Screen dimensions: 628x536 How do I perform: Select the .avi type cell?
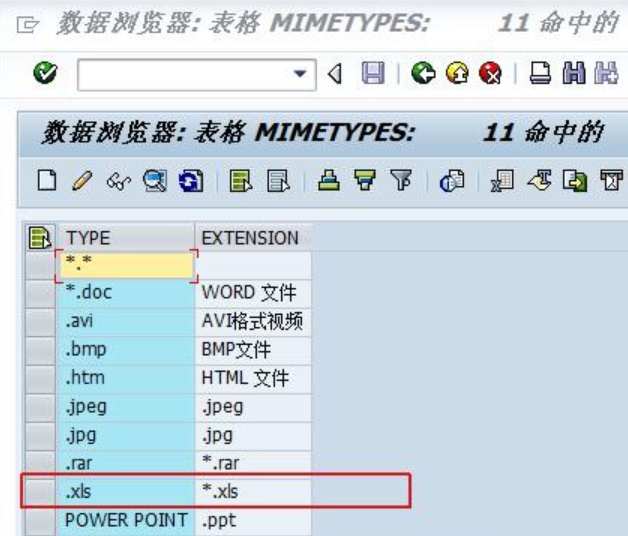[x=127, y=322]
